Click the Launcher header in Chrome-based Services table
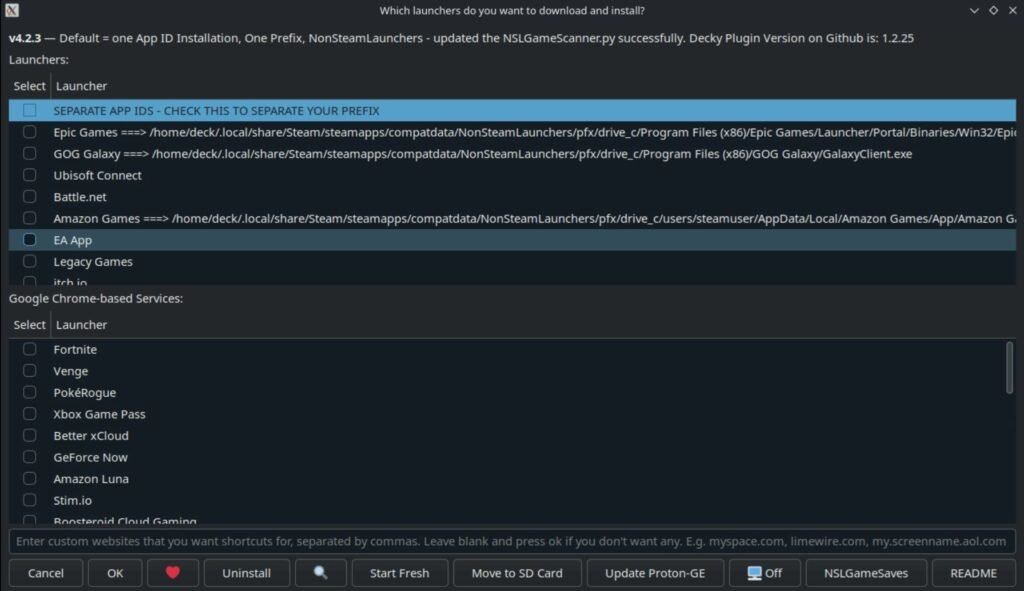Screen dimensions: 1024x591 tap(82, 325)
